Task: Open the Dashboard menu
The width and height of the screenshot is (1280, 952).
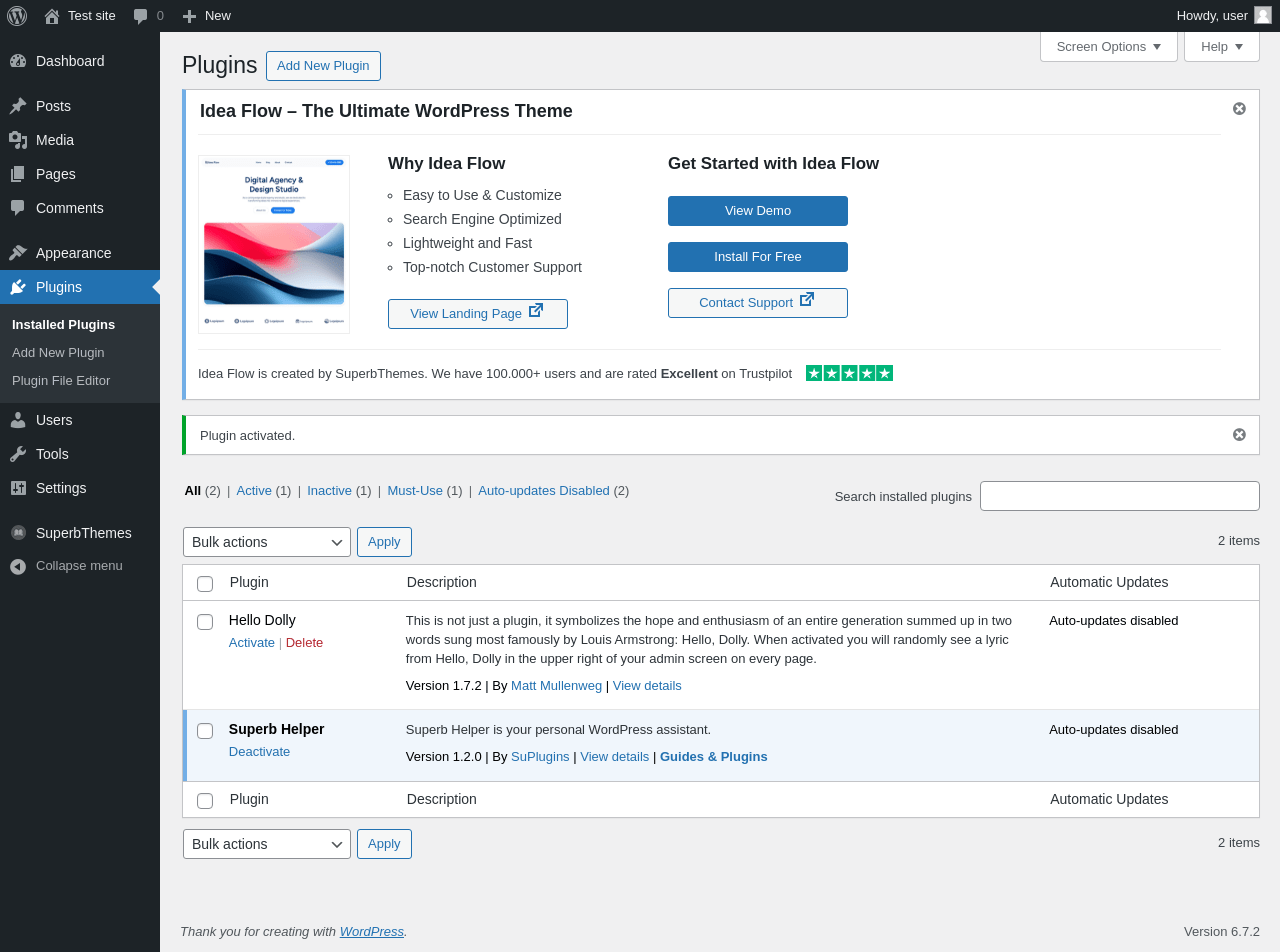Action: pyautogui.click(x=80, y=61)
